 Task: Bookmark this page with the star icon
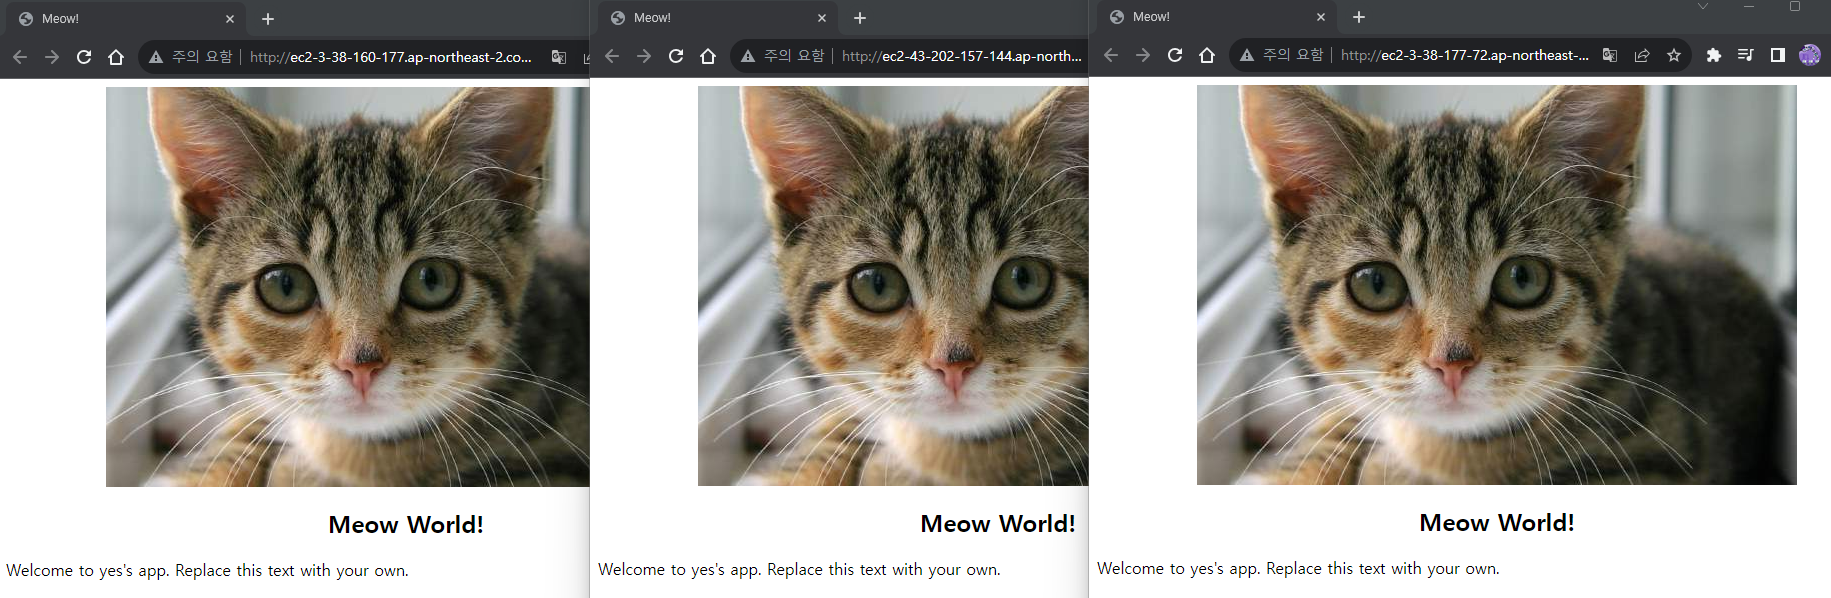[1674, 55]
